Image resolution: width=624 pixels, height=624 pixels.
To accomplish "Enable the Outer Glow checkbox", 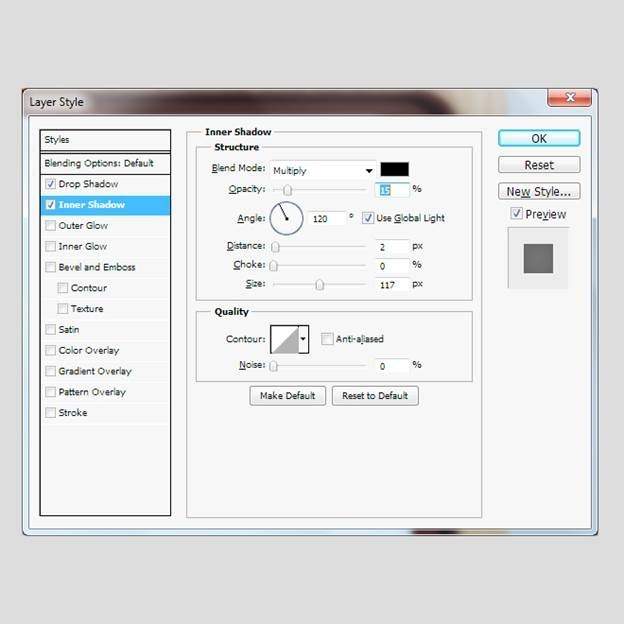I will click(51, 226).
